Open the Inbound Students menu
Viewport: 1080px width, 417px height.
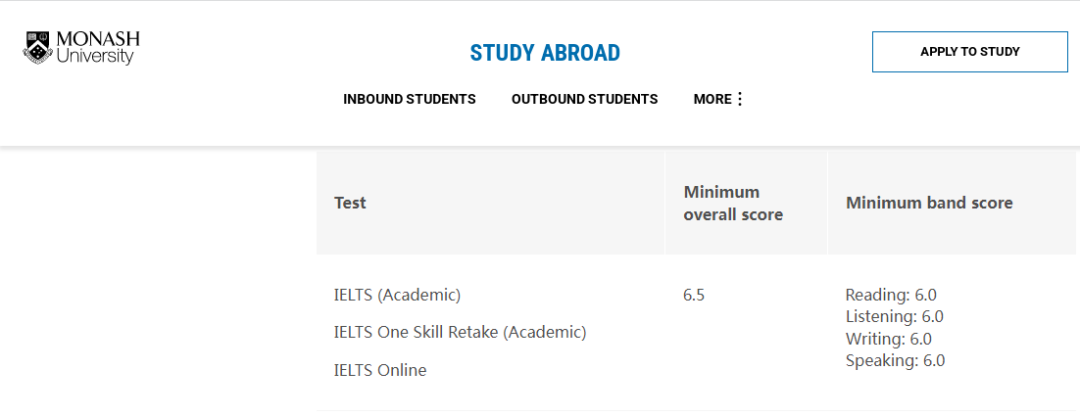point(409,99)
